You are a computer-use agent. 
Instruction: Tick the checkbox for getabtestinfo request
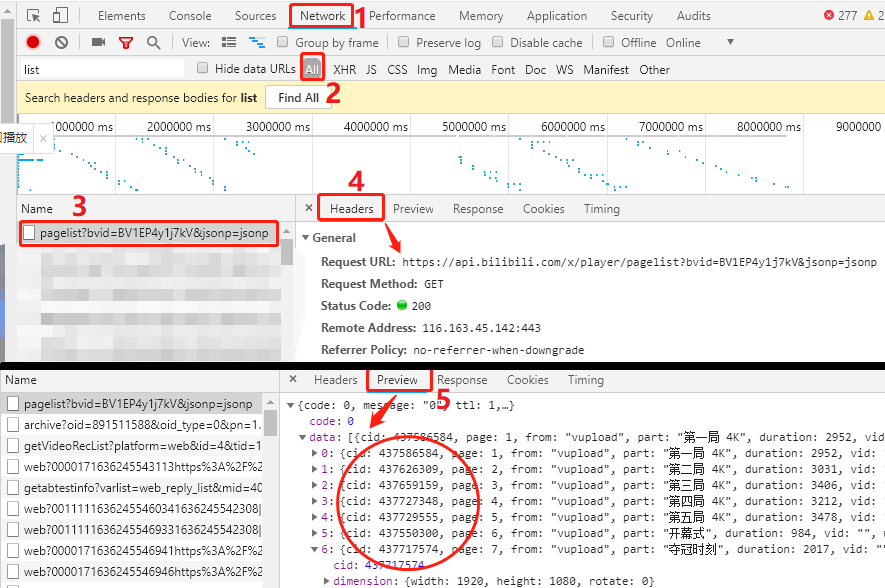click(x=13, y=488)
